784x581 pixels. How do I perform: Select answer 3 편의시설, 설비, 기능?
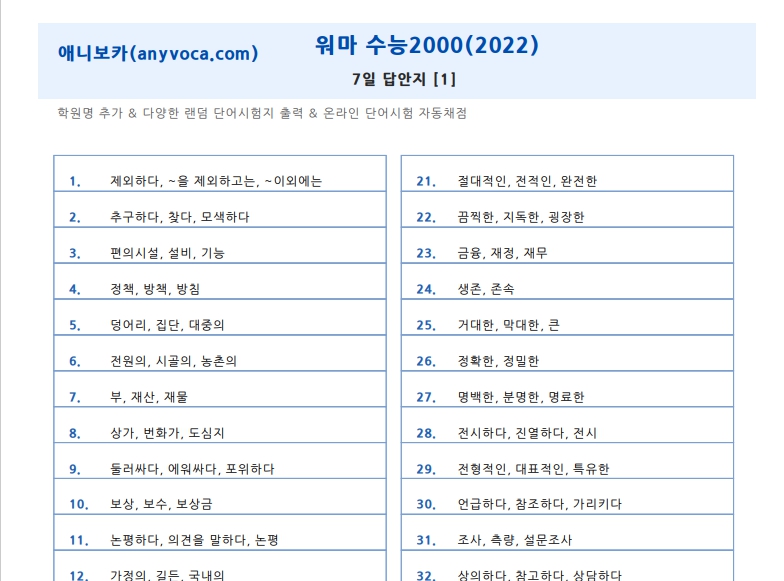pyautogui.click(x=168, y=253)
